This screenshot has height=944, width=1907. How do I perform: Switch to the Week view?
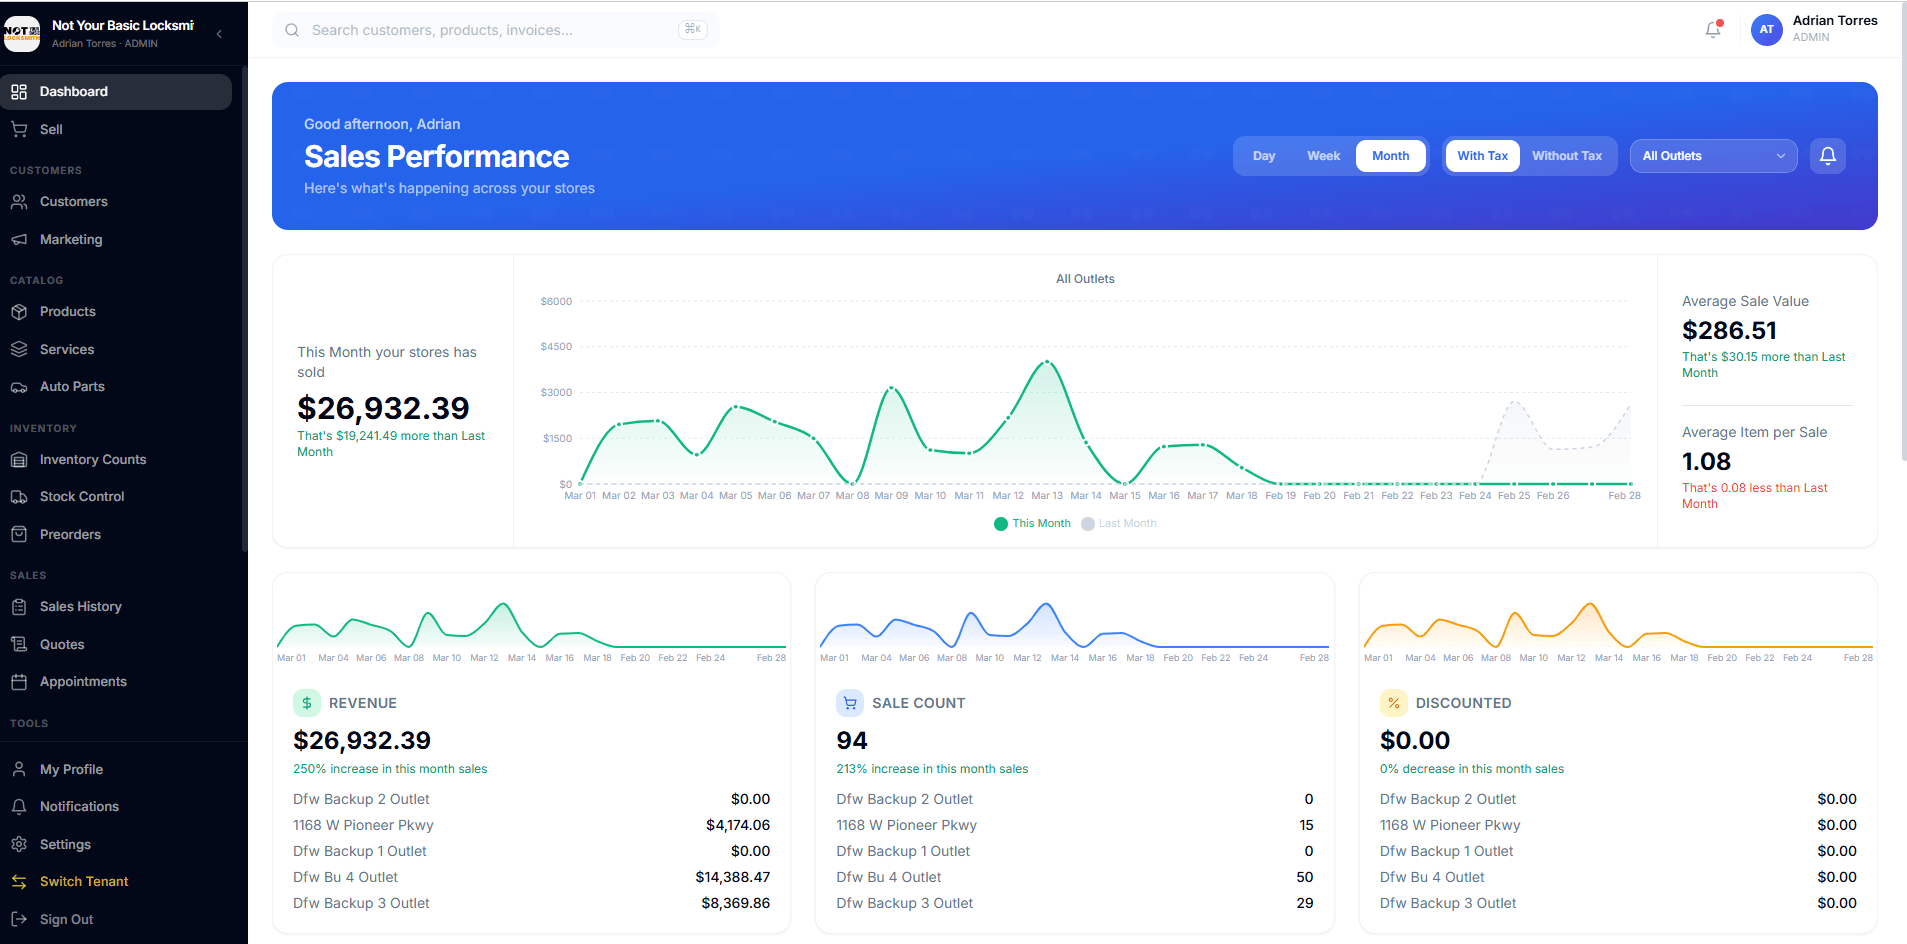(x=1322, y=155)
